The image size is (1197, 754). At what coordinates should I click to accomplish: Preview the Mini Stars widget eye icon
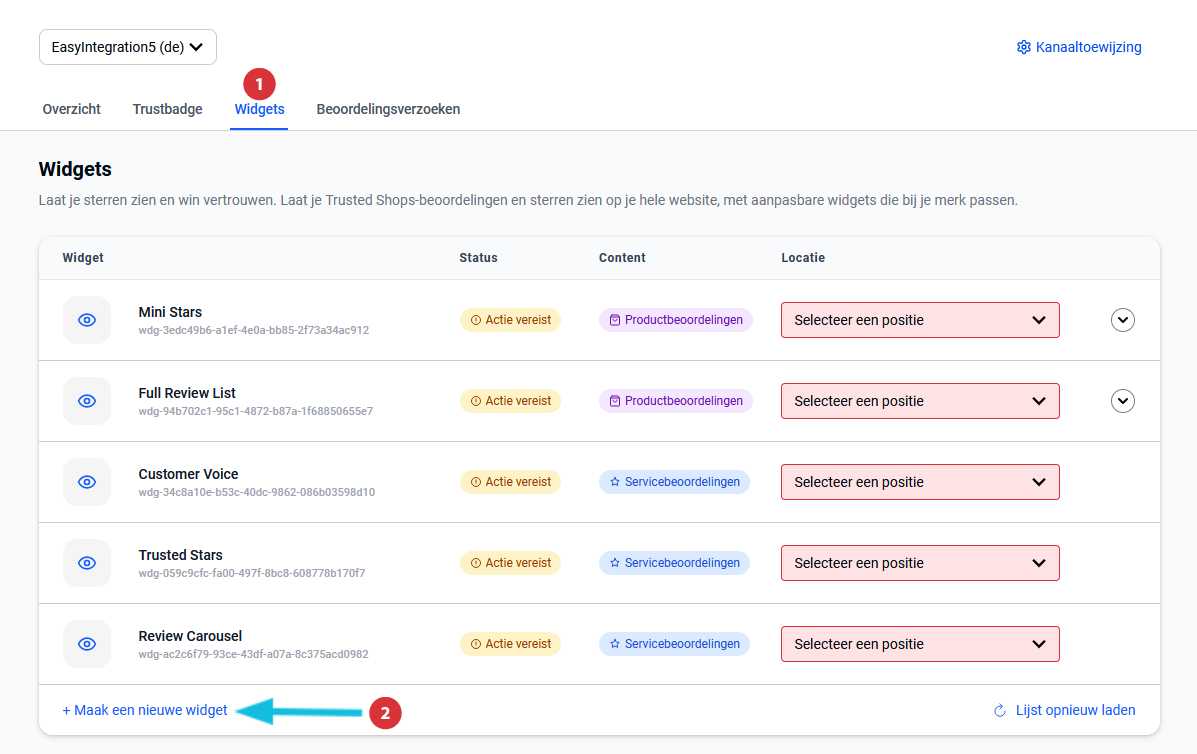coord(87,320)
